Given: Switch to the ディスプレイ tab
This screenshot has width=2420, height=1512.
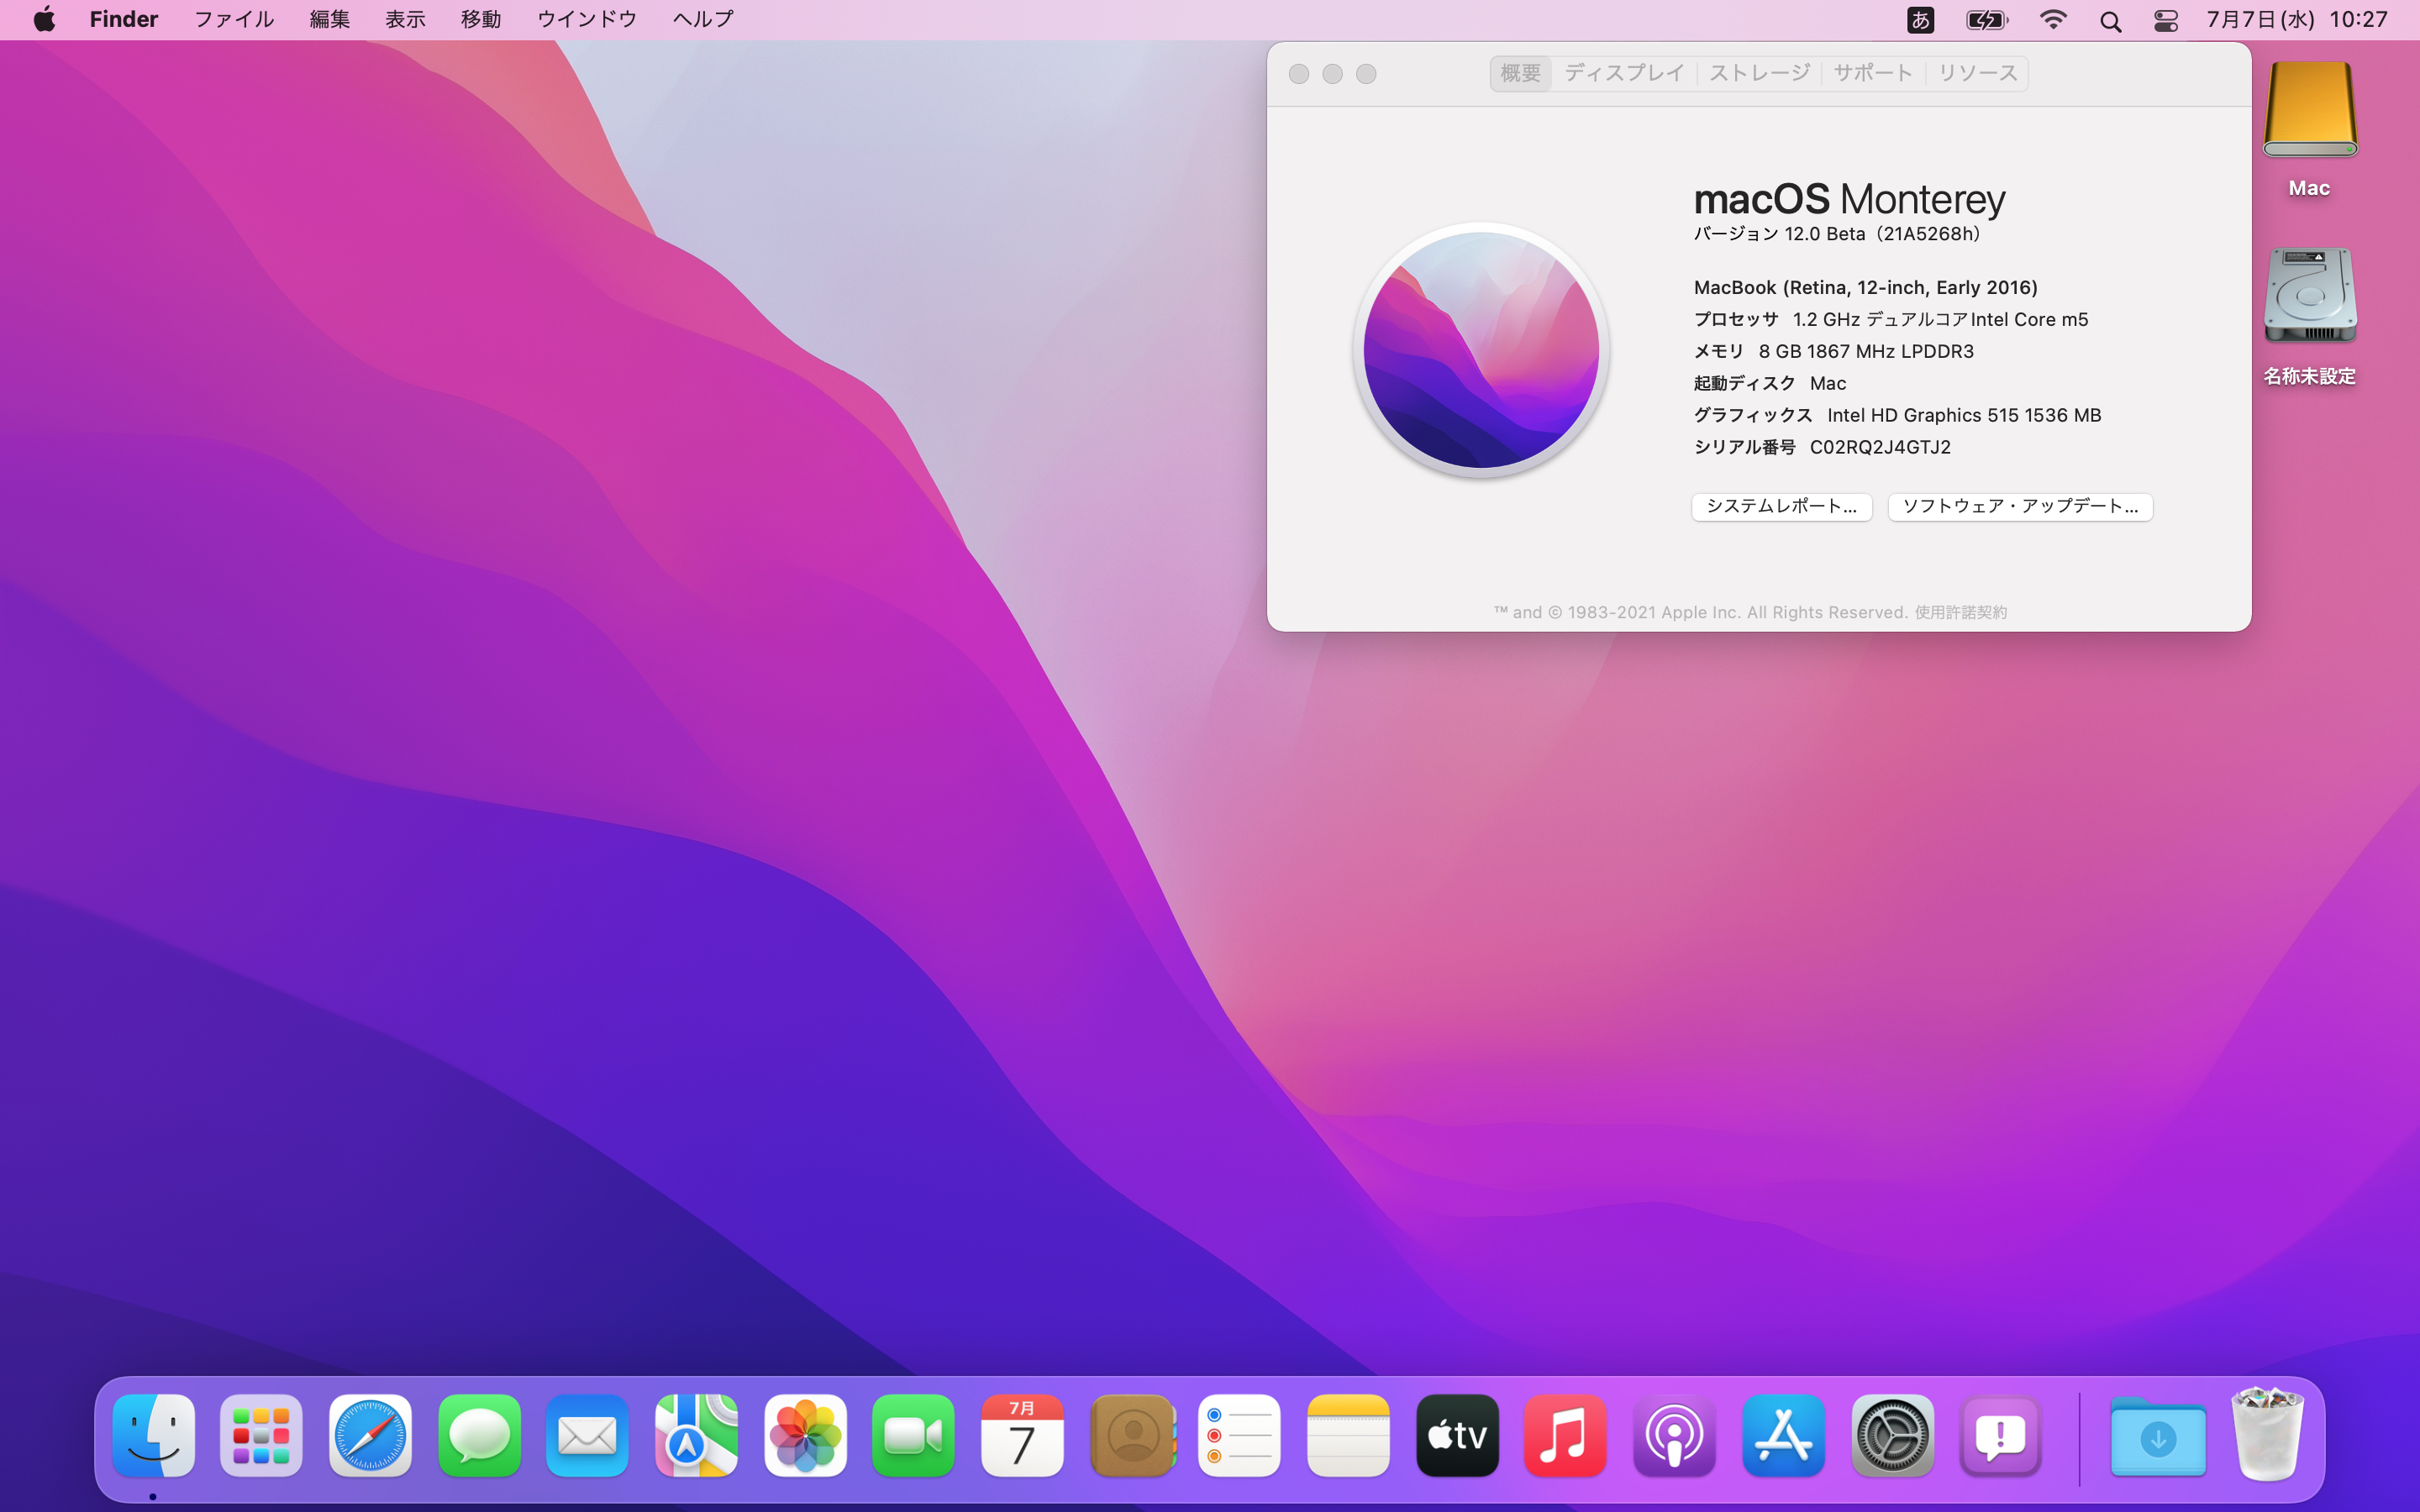Looking at the screenshot, I should tap(1624, 73).
